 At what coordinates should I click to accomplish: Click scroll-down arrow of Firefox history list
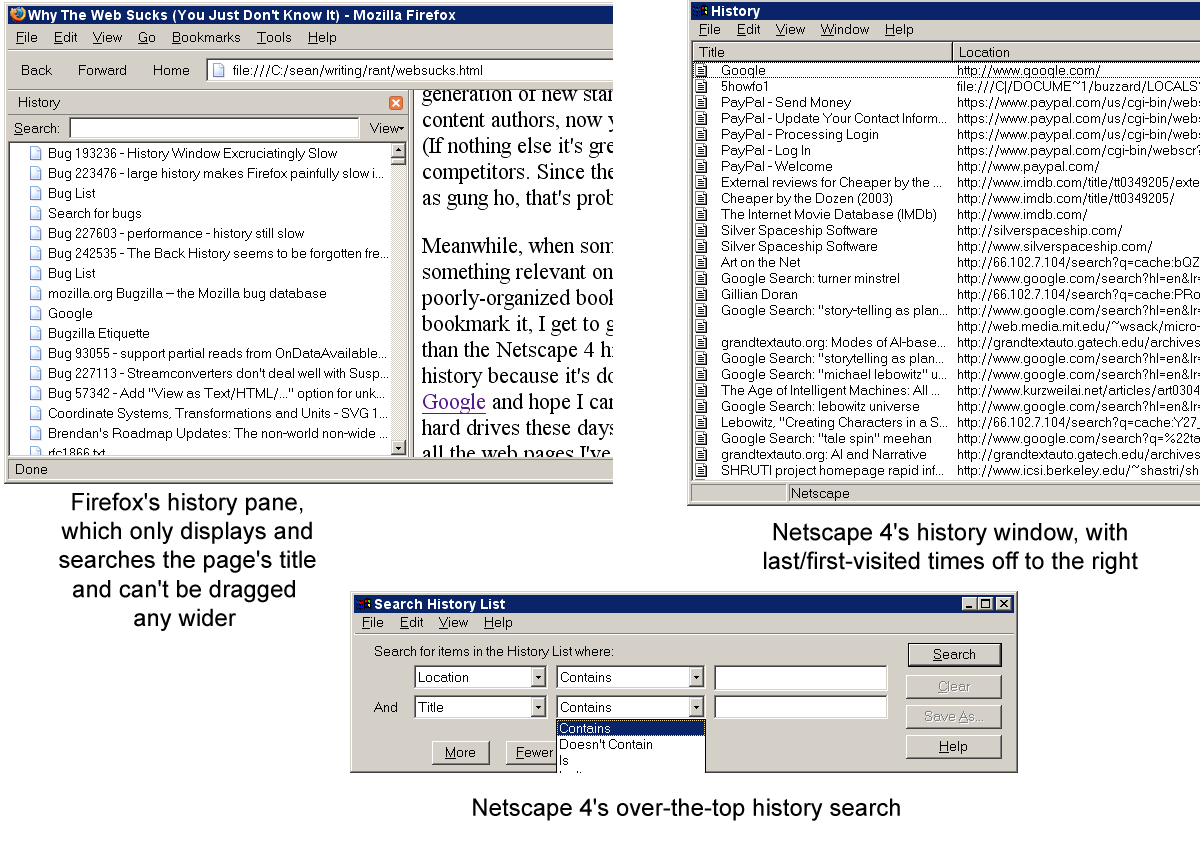point(398,448)
